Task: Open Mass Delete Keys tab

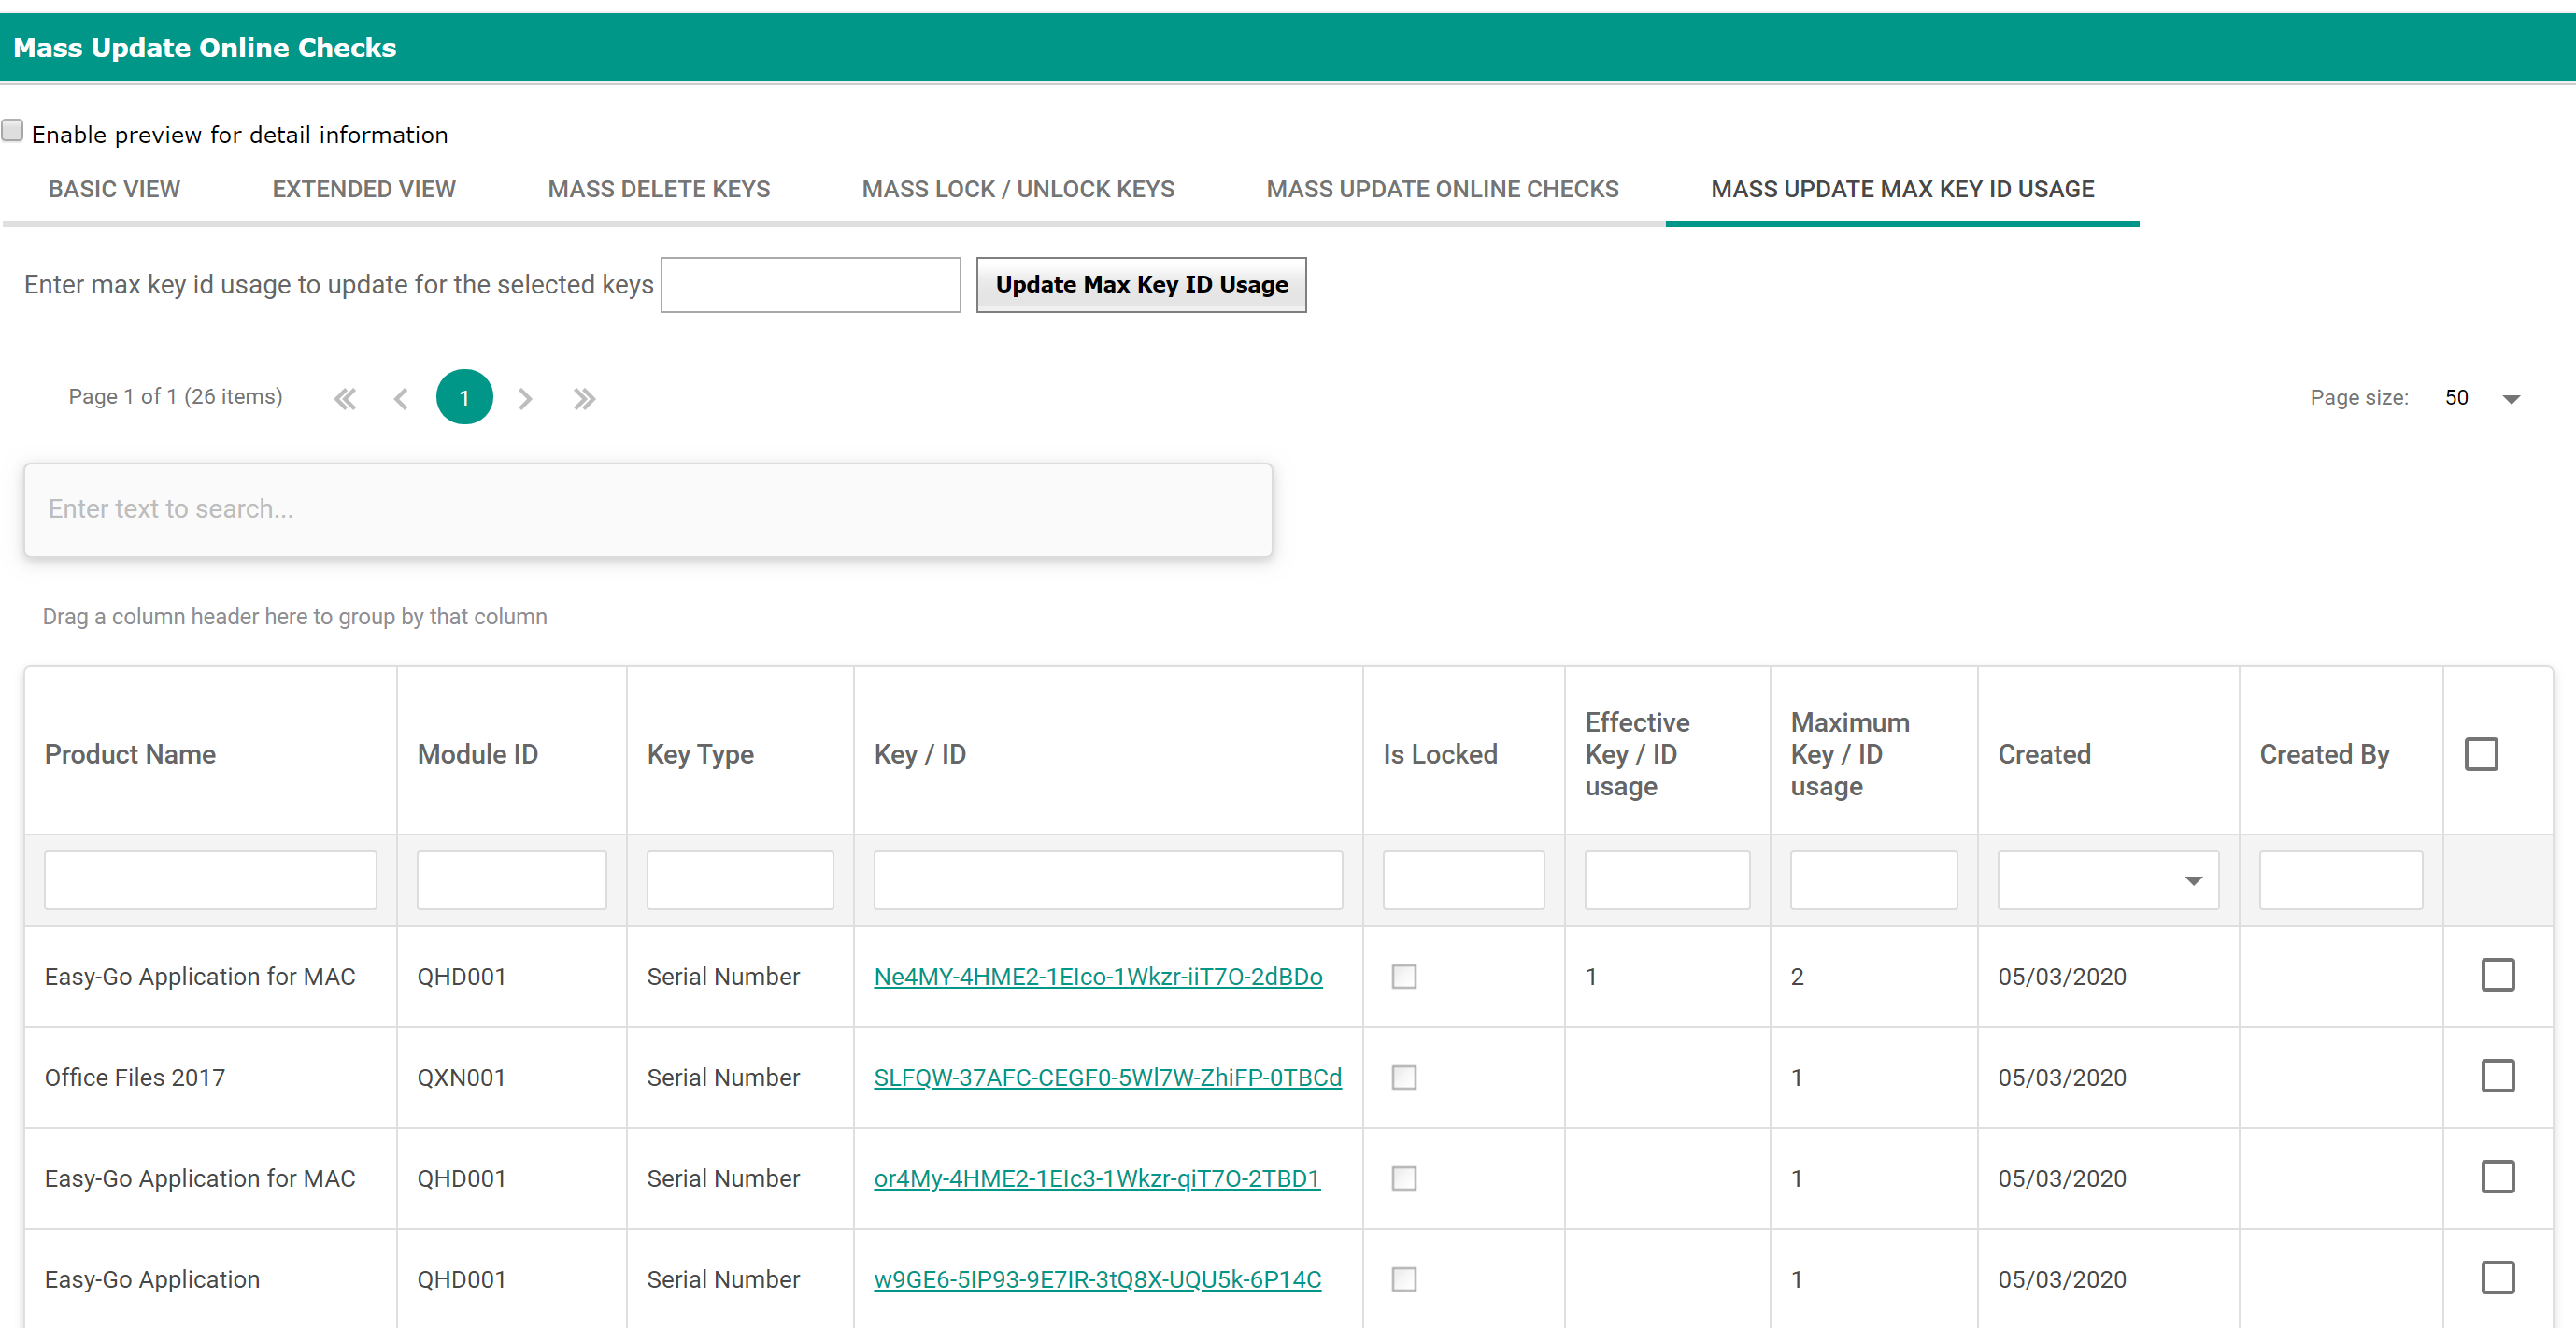Action: [x=658, y=189]
